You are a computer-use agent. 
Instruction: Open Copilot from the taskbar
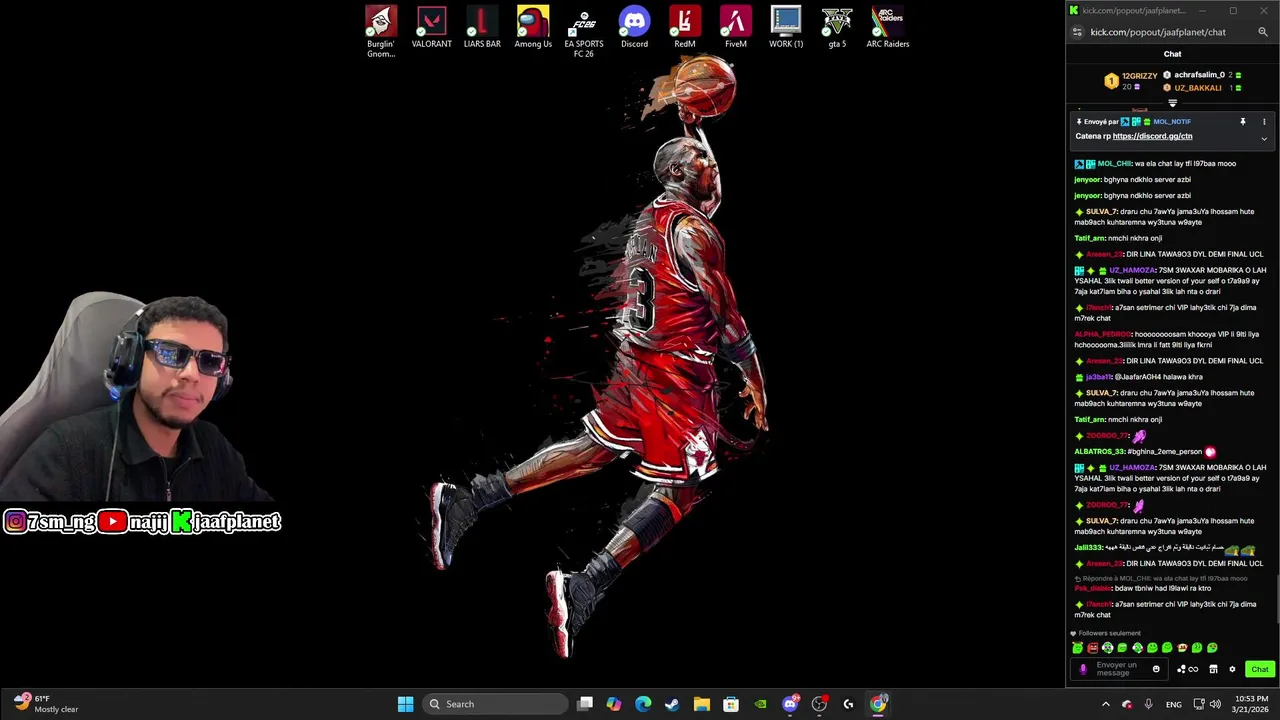[614, 704]
